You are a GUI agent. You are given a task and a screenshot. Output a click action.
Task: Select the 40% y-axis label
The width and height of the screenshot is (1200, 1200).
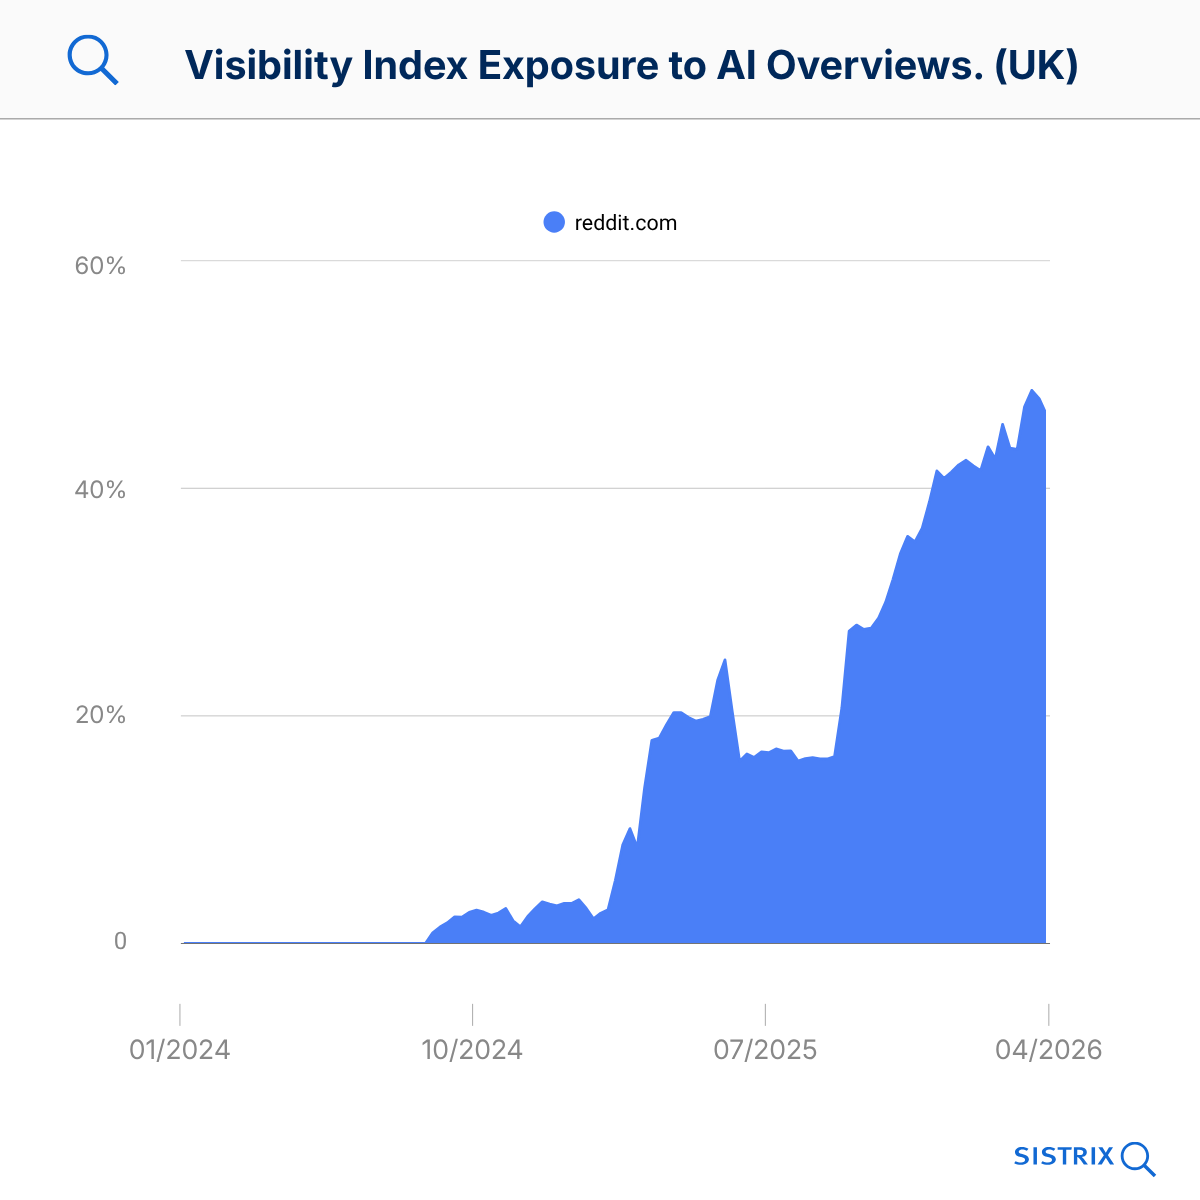[x=100, y=490]
